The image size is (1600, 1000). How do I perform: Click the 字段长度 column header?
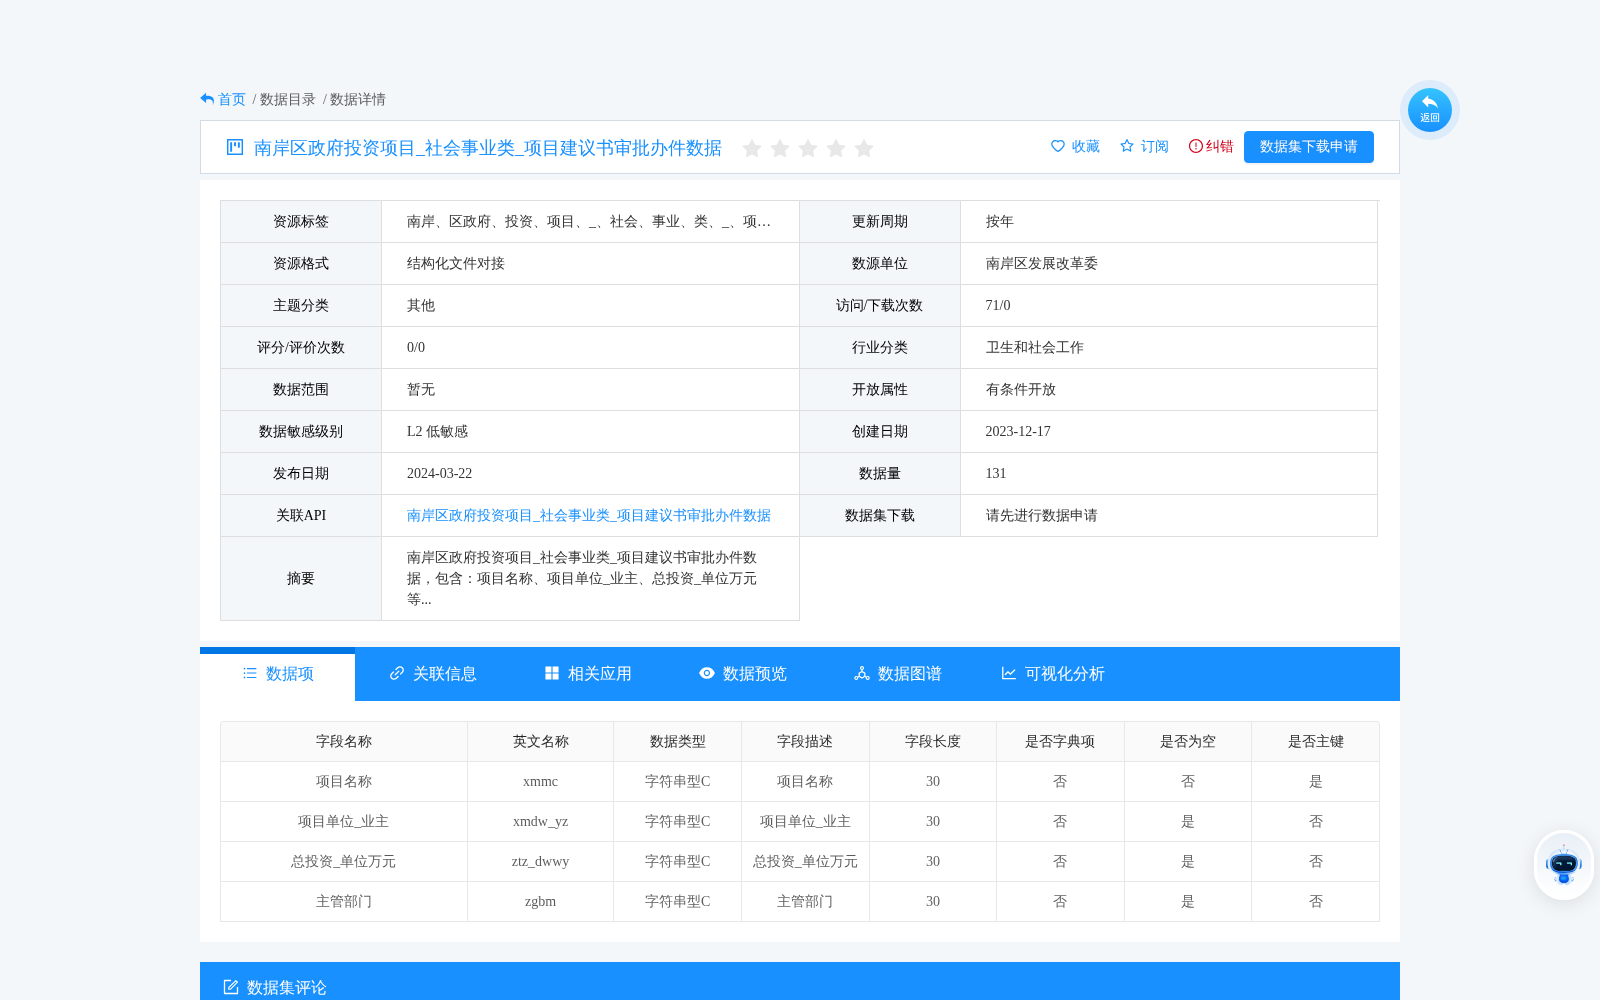933,741
